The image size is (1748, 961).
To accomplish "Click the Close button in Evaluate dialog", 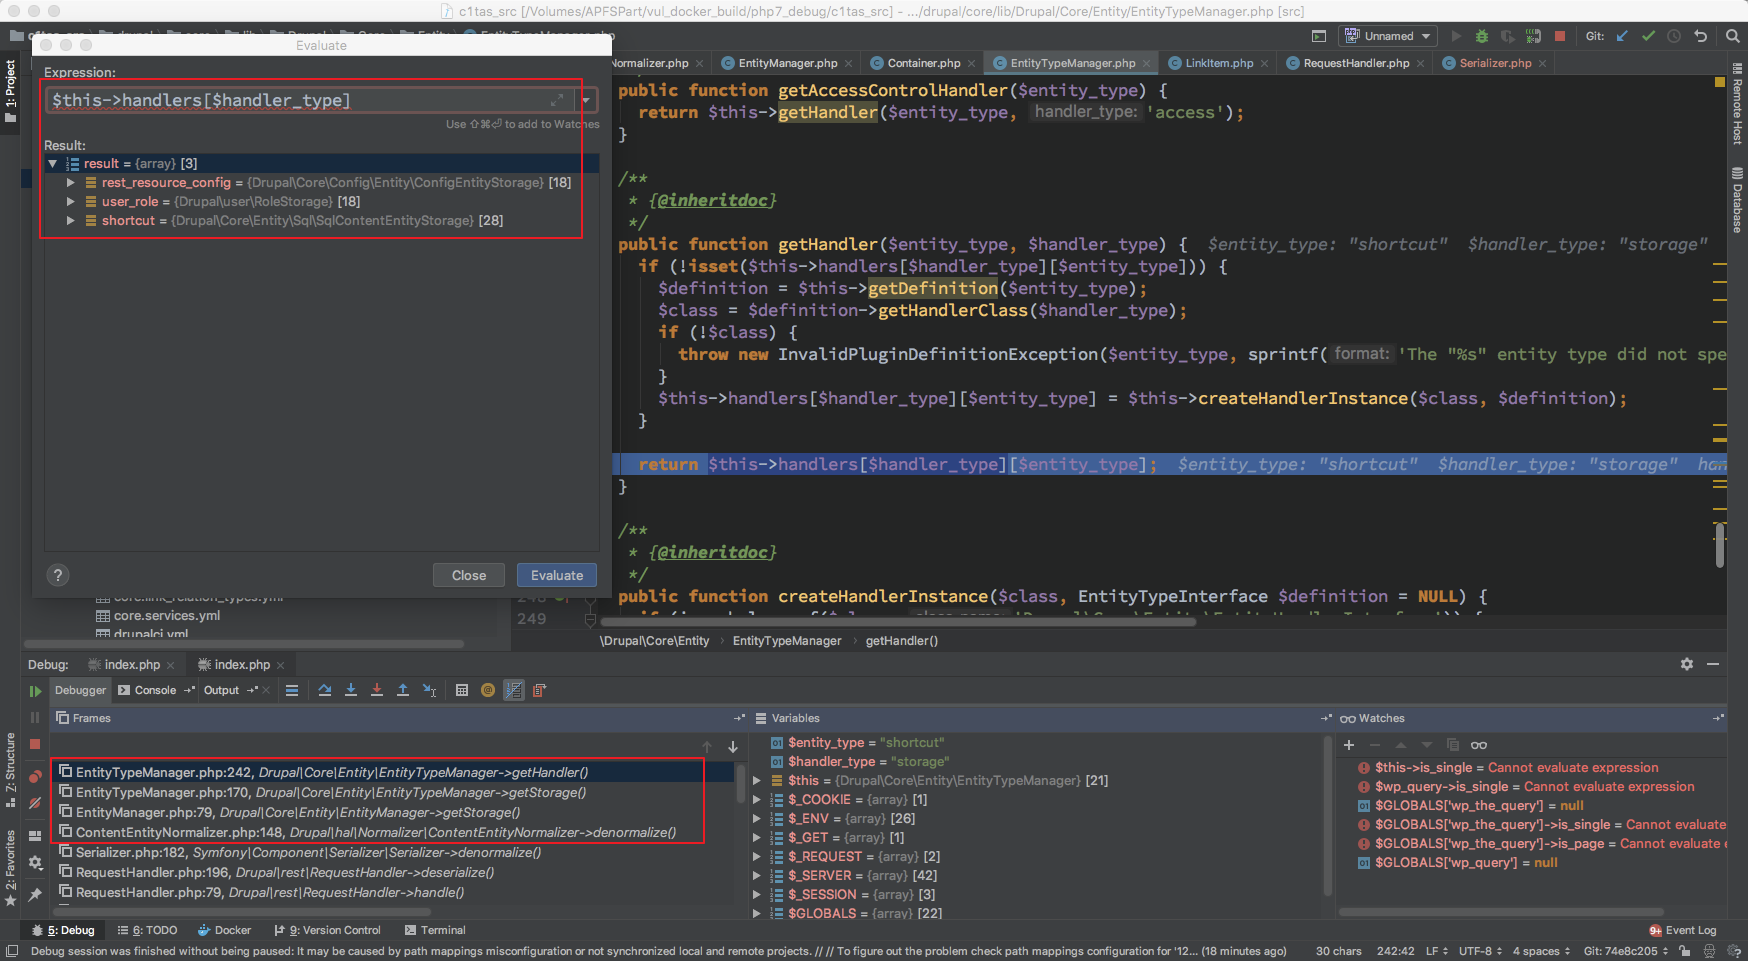I will tap(468, 575).
